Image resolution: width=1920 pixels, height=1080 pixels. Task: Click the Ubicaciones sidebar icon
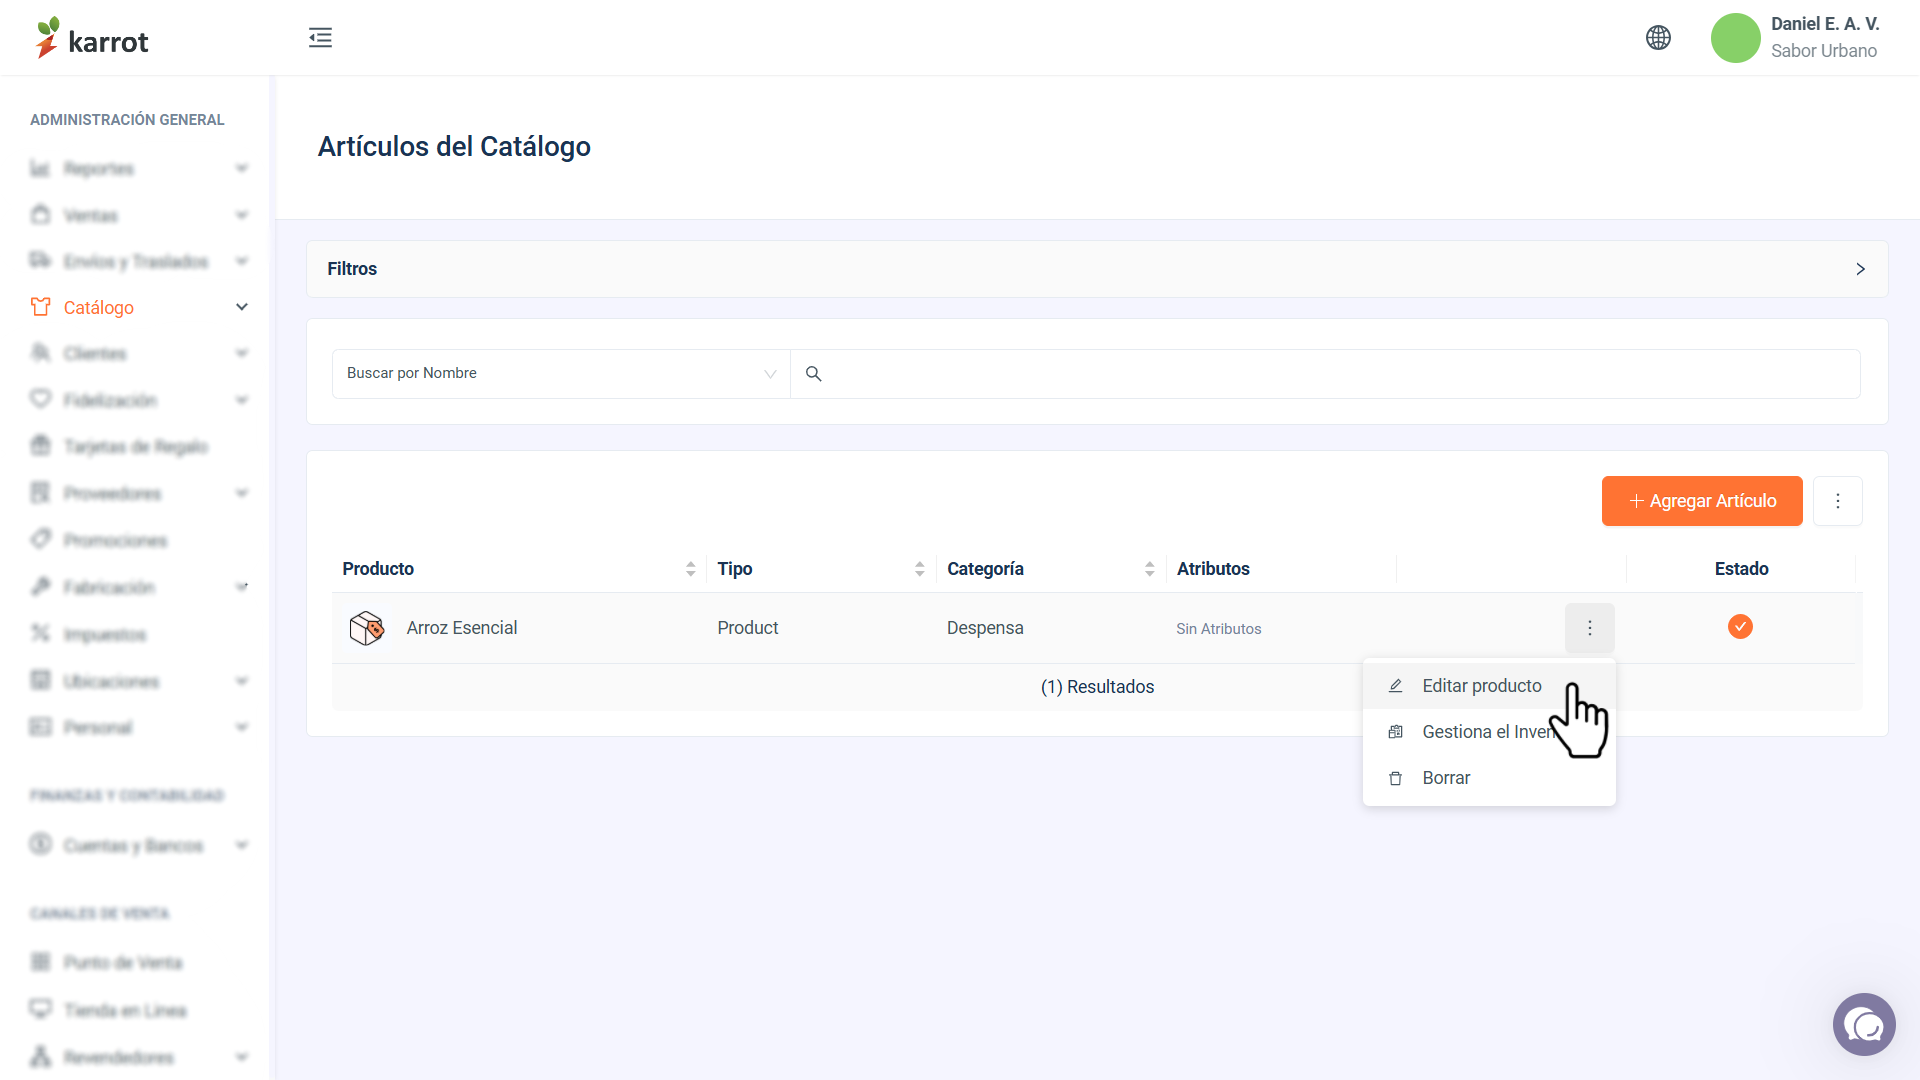[x=40, y=681]
